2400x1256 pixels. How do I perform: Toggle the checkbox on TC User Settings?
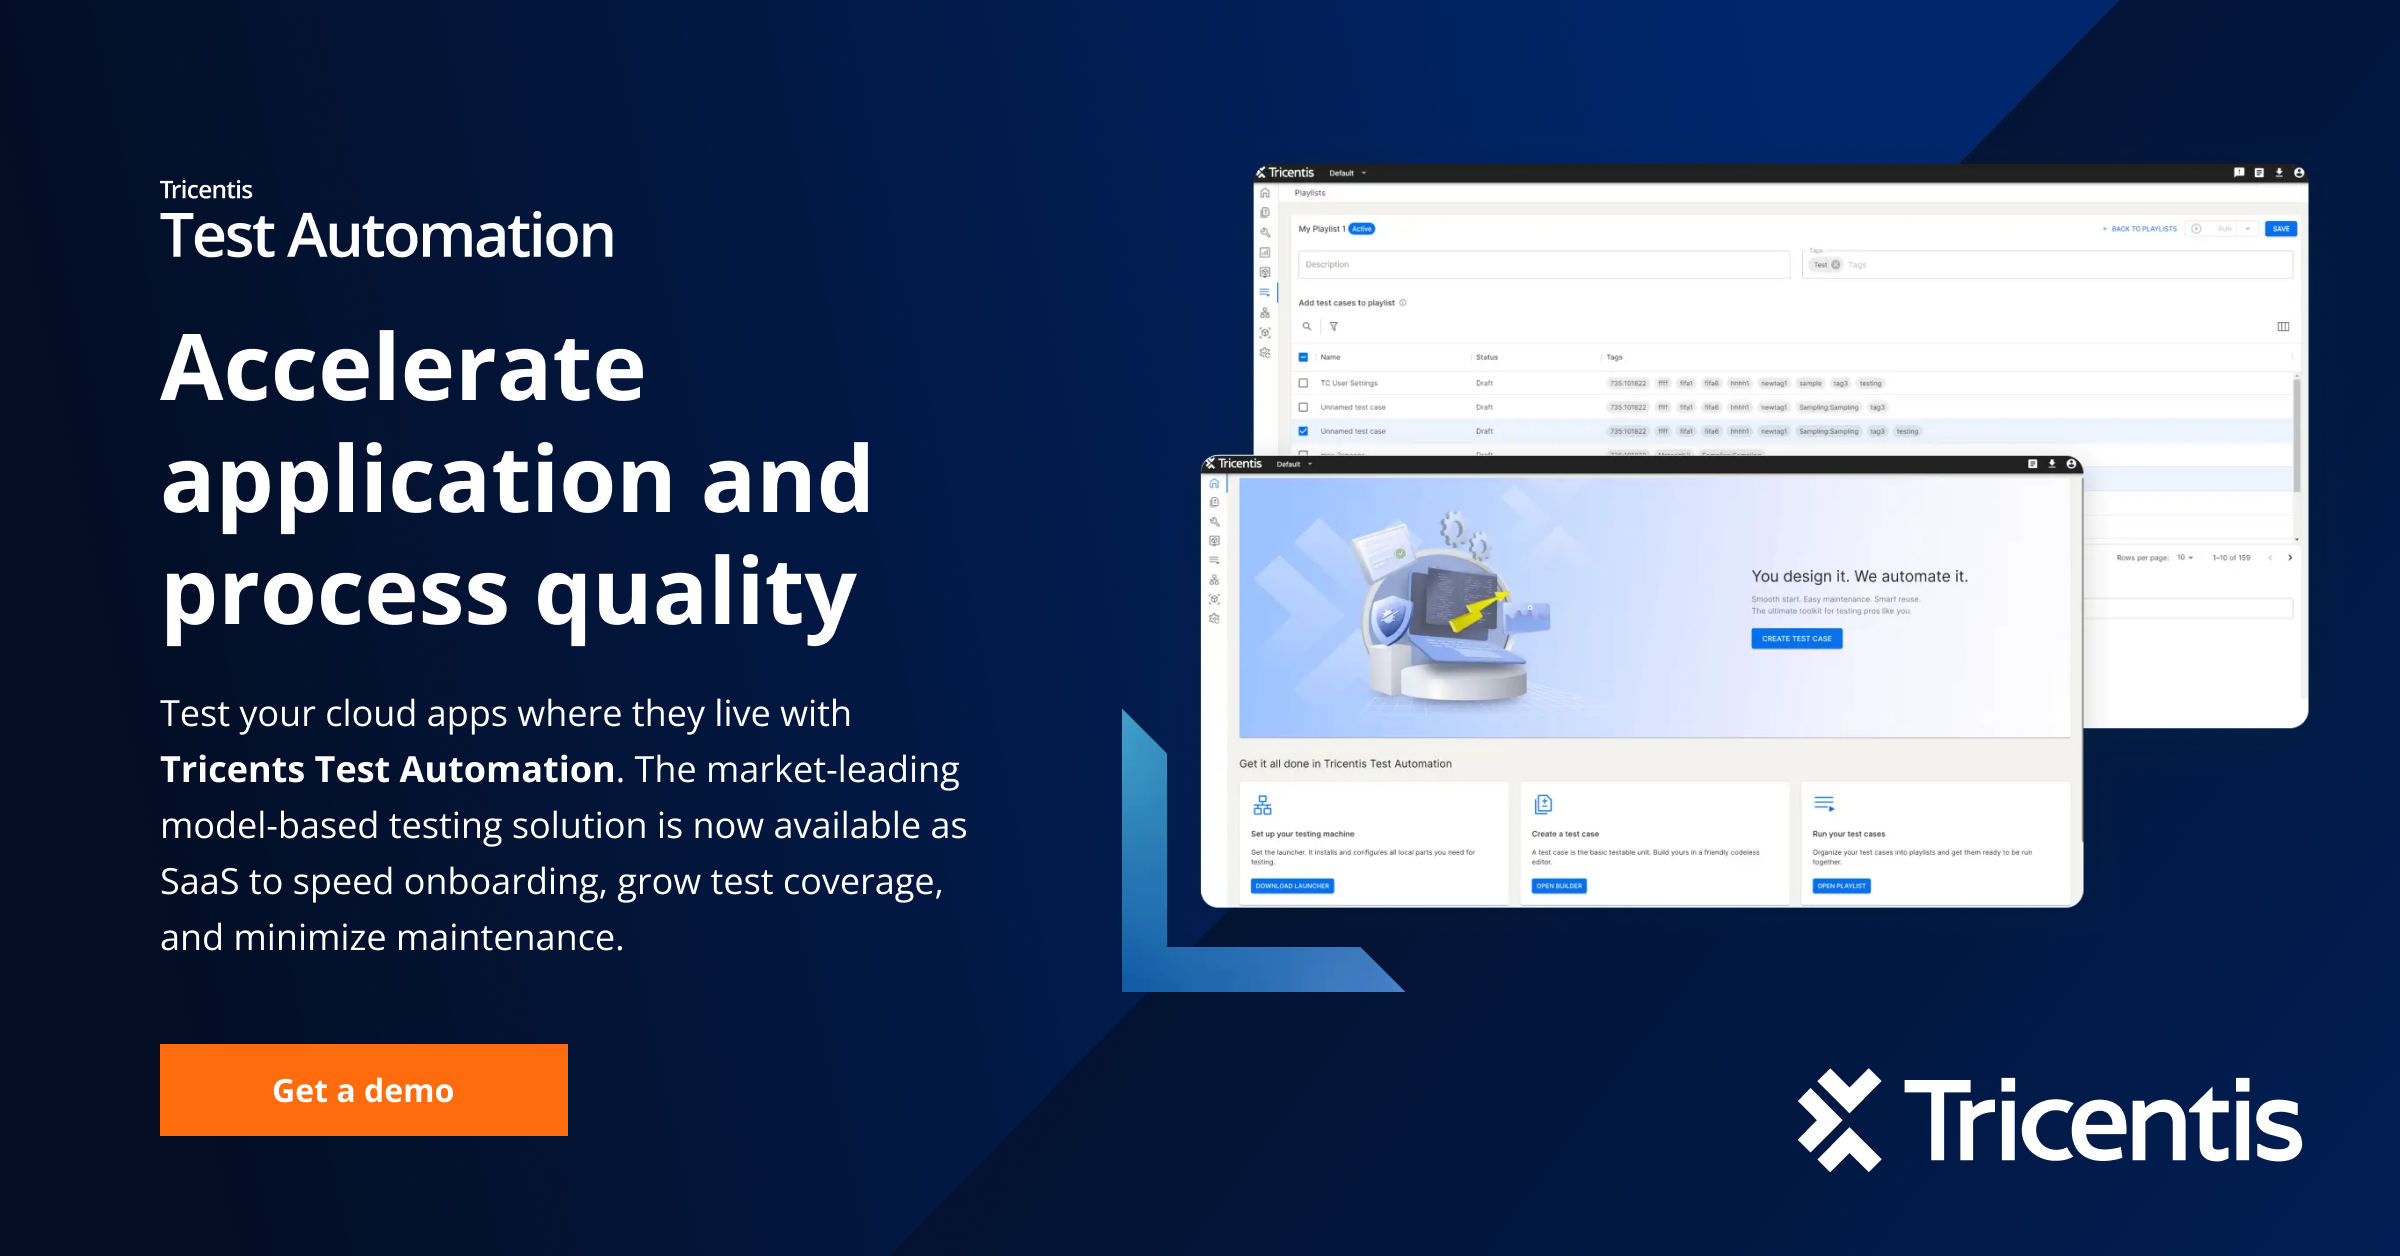click(x=1303, y=384)
